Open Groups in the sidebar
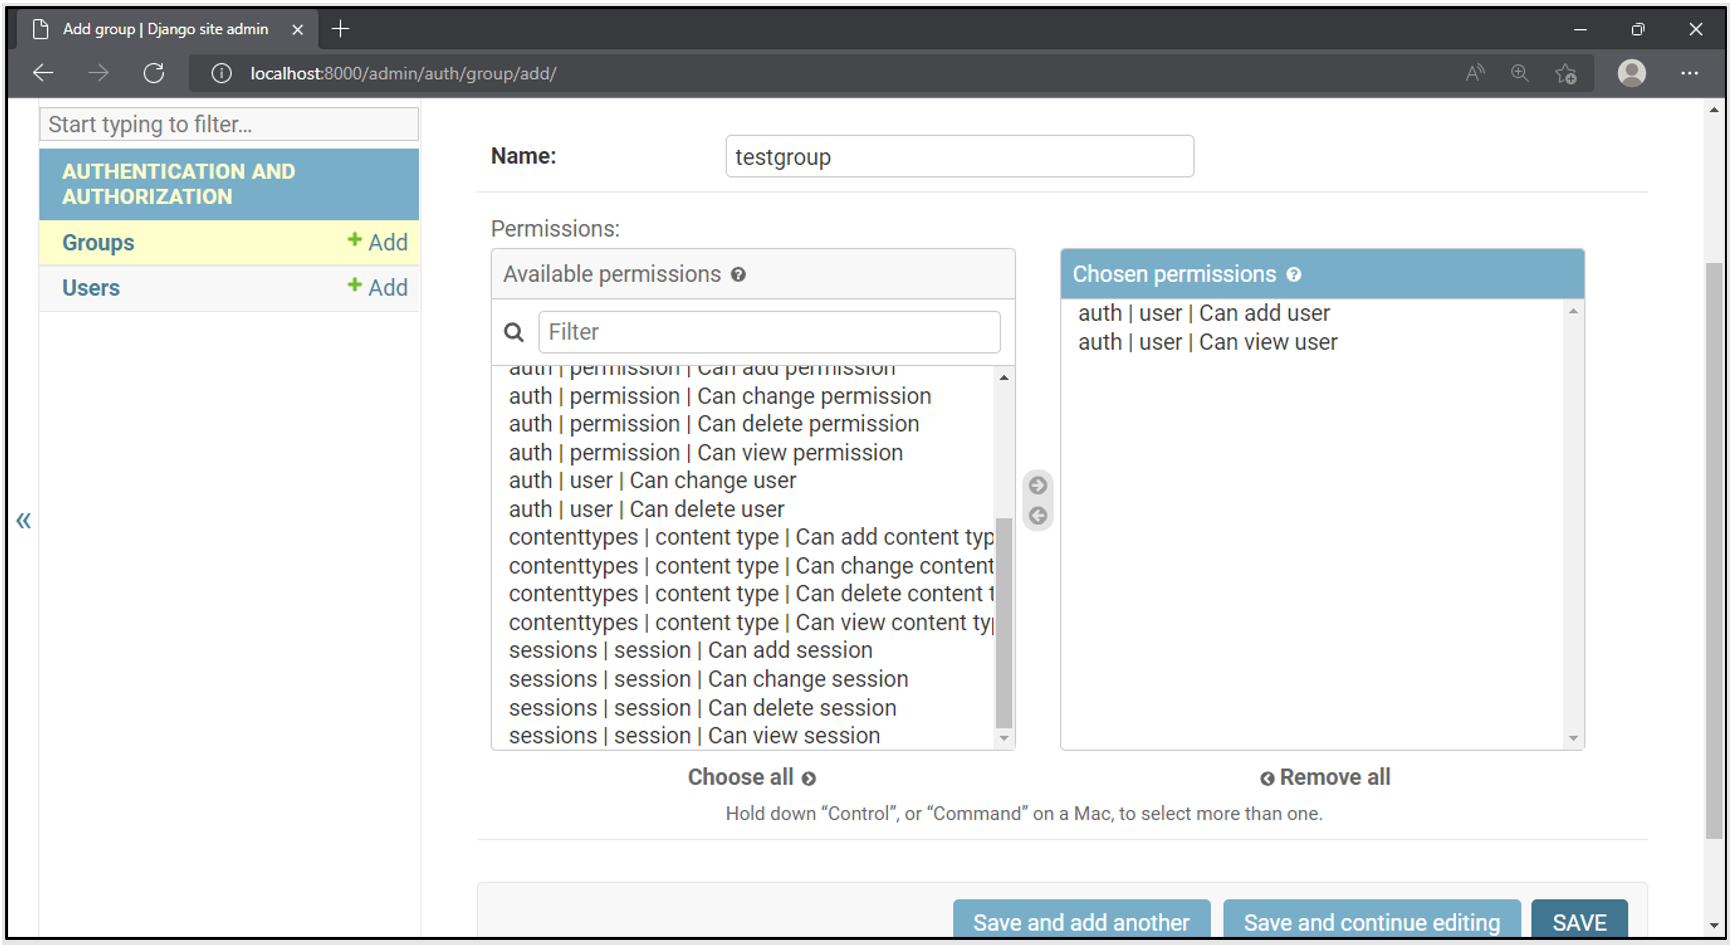This screenshot has height=945, width=1732. pos(98,243)
